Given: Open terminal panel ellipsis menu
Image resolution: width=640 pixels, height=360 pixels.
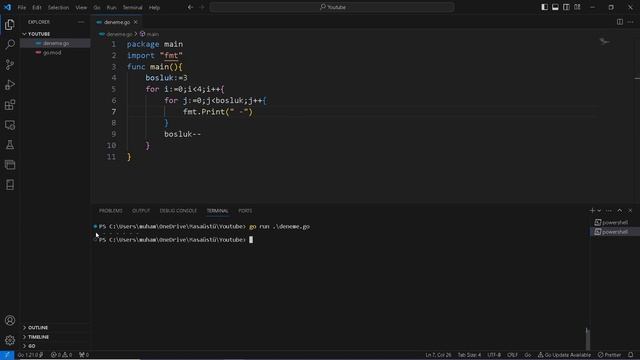Looking at the screenshot, I should pyautogui.click(x=609, y=211).
